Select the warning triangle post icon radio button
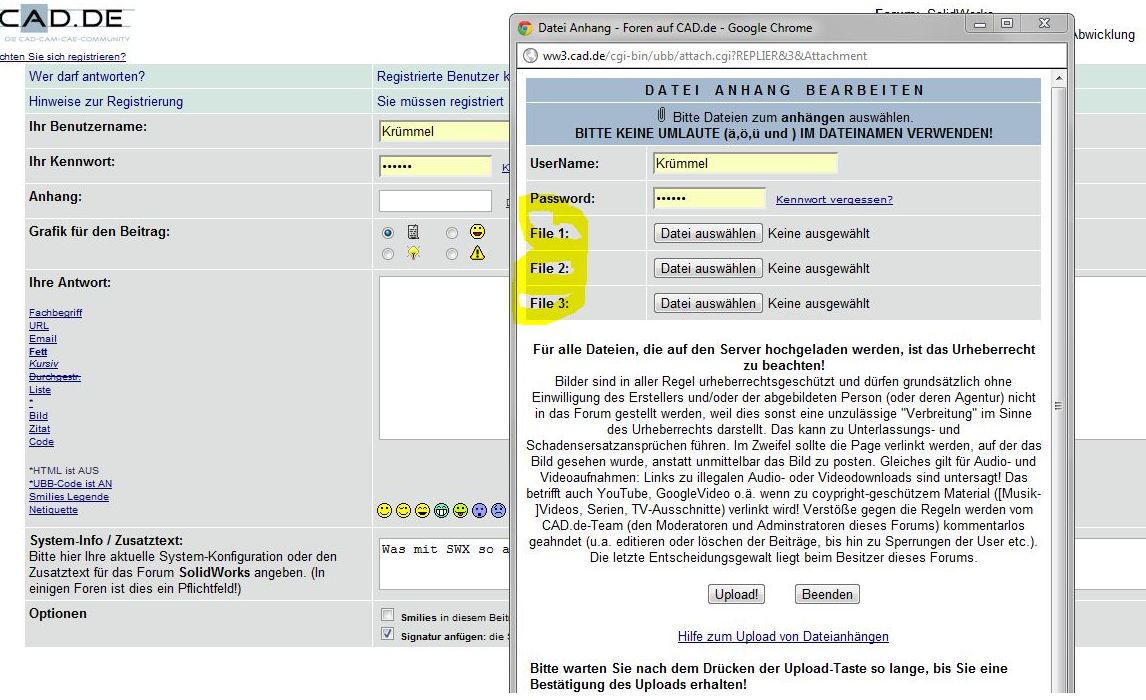This screenshot has width=1146, height=700. tap(452, 254)
